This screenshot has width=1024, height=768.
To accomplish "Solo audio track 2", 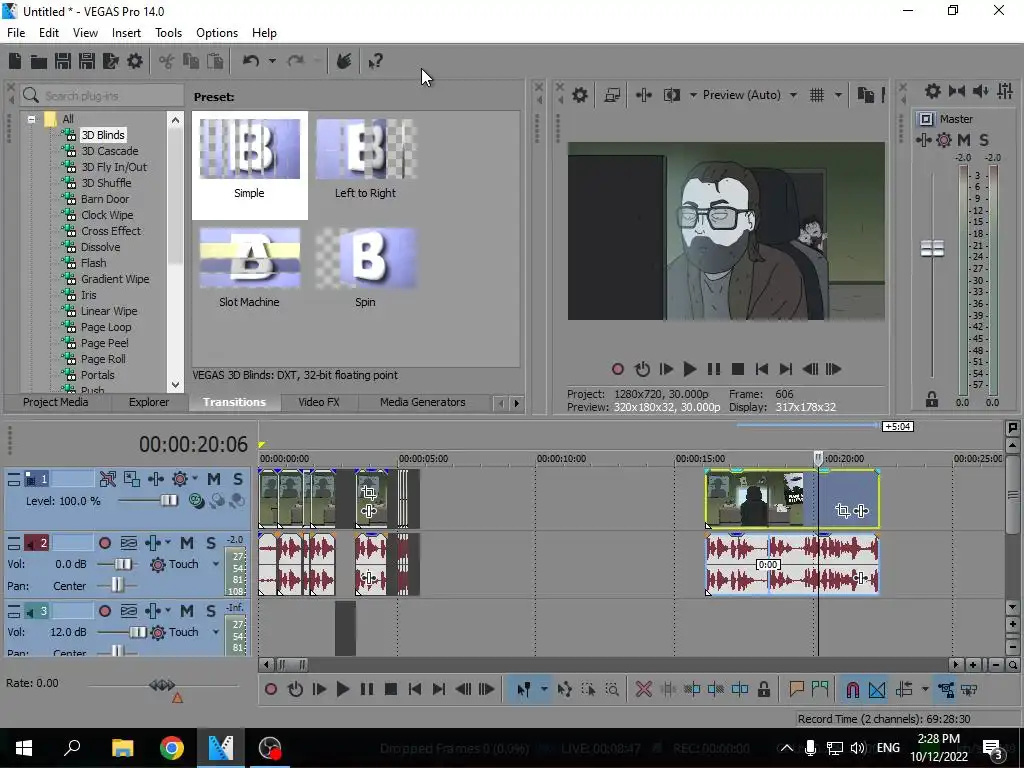I will tap(211, 543).
